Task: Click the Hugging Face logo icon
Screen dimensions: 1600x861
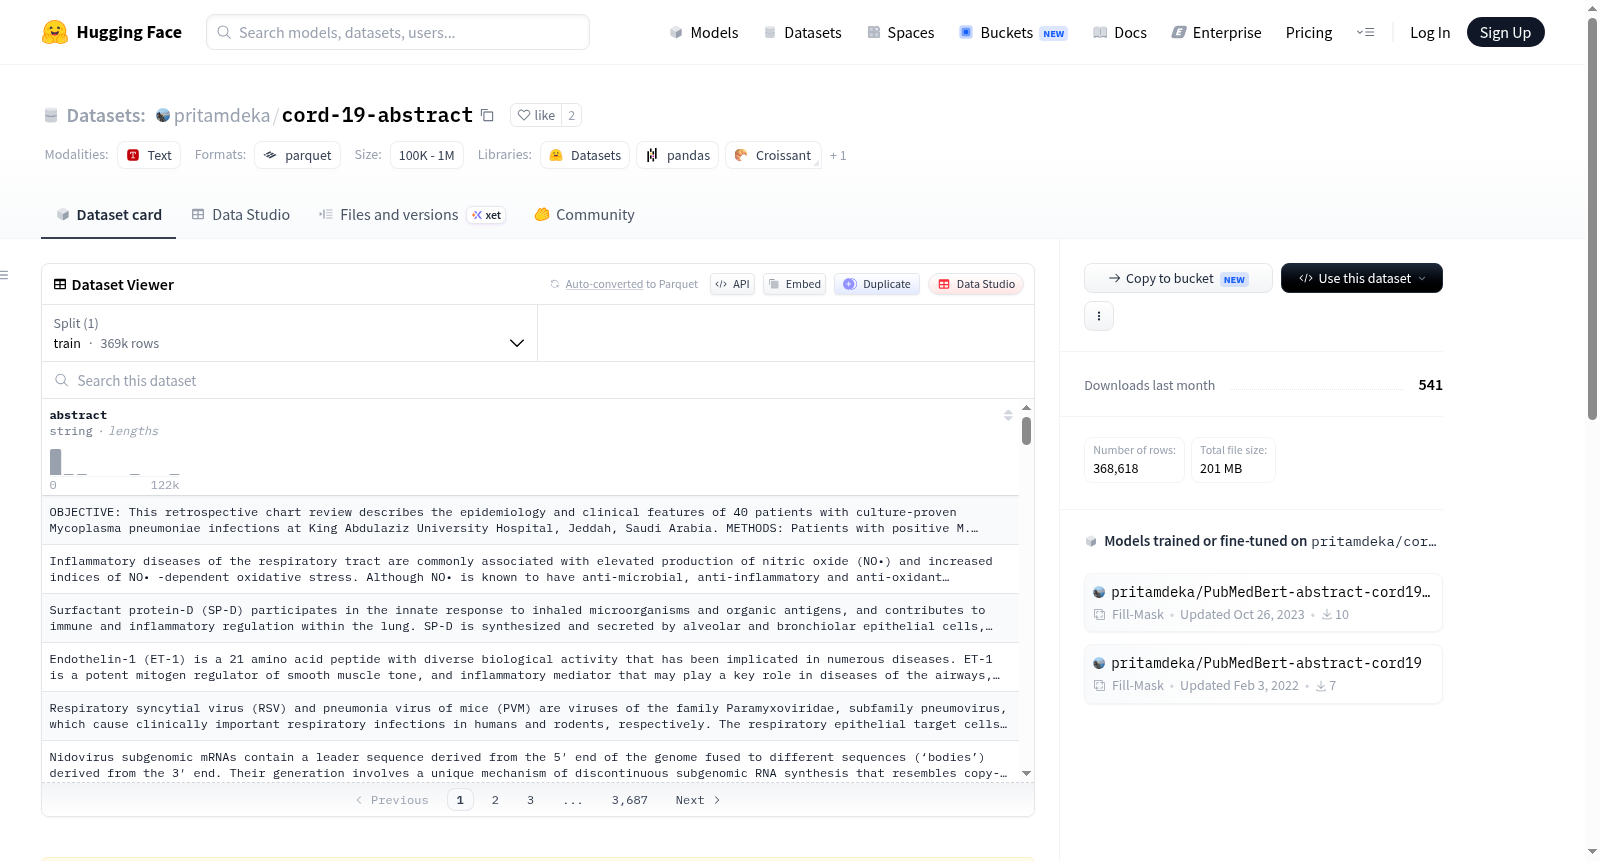Action: [x=55, y=32]
